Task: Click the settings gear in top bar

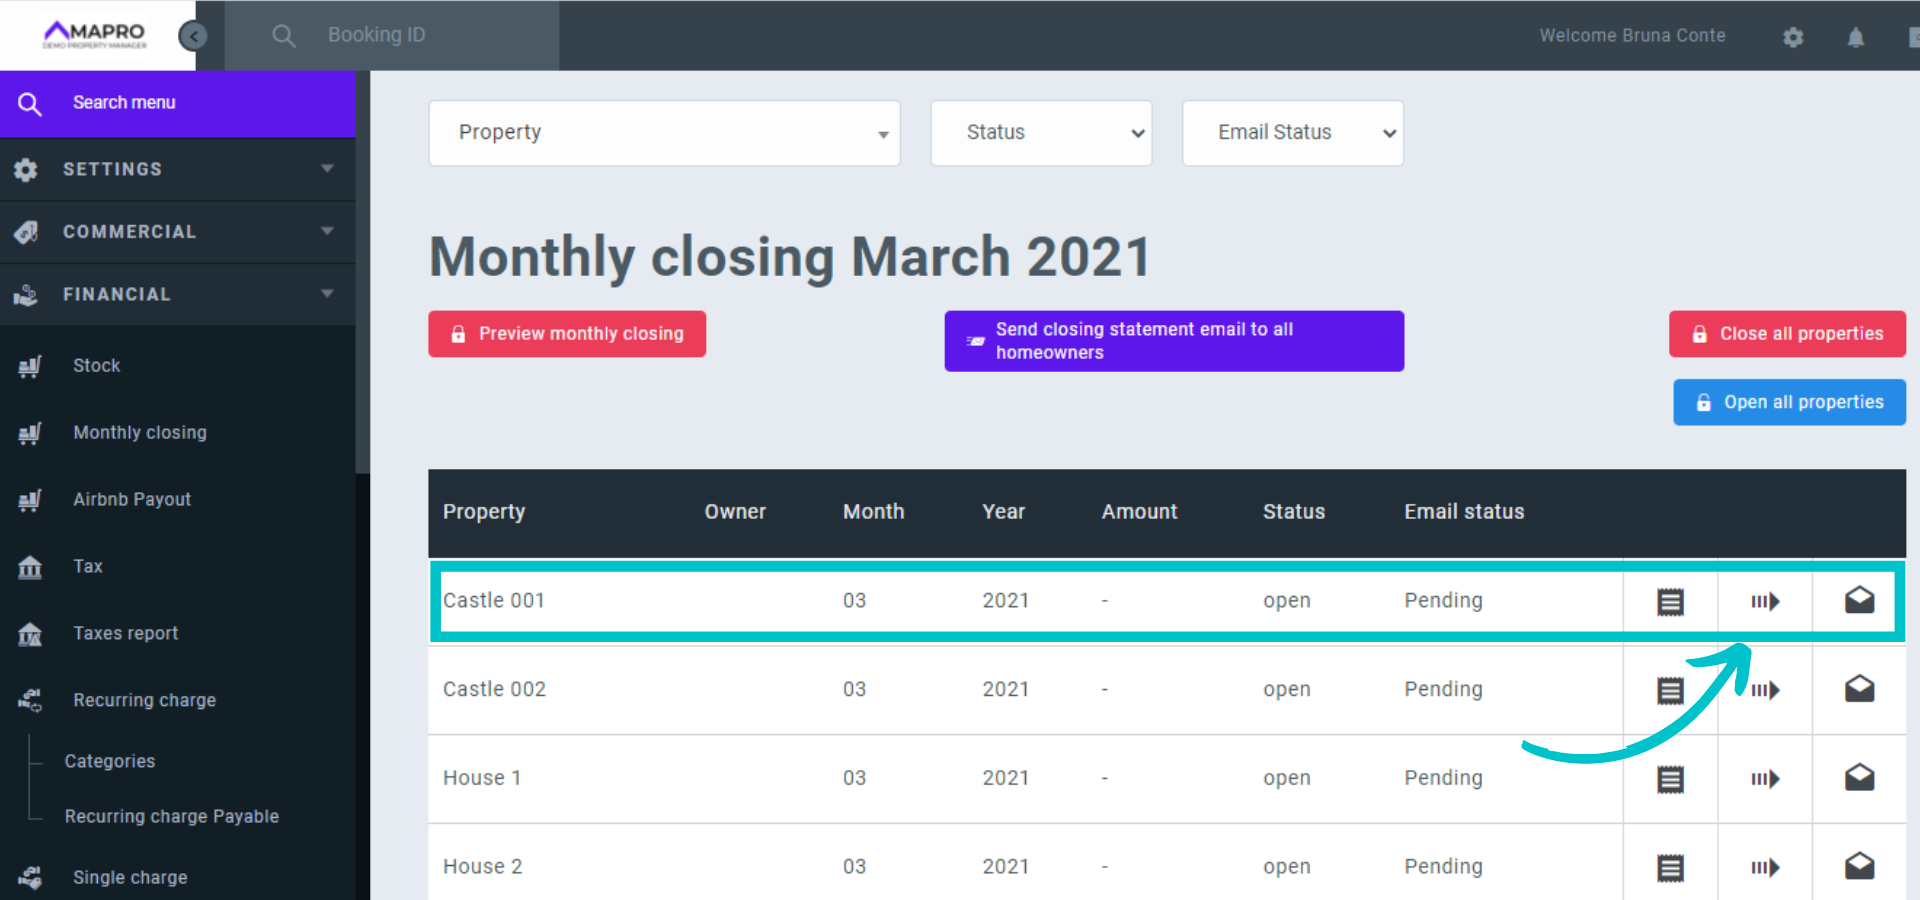Action: pyautogui.click(x=1793, y=37)
